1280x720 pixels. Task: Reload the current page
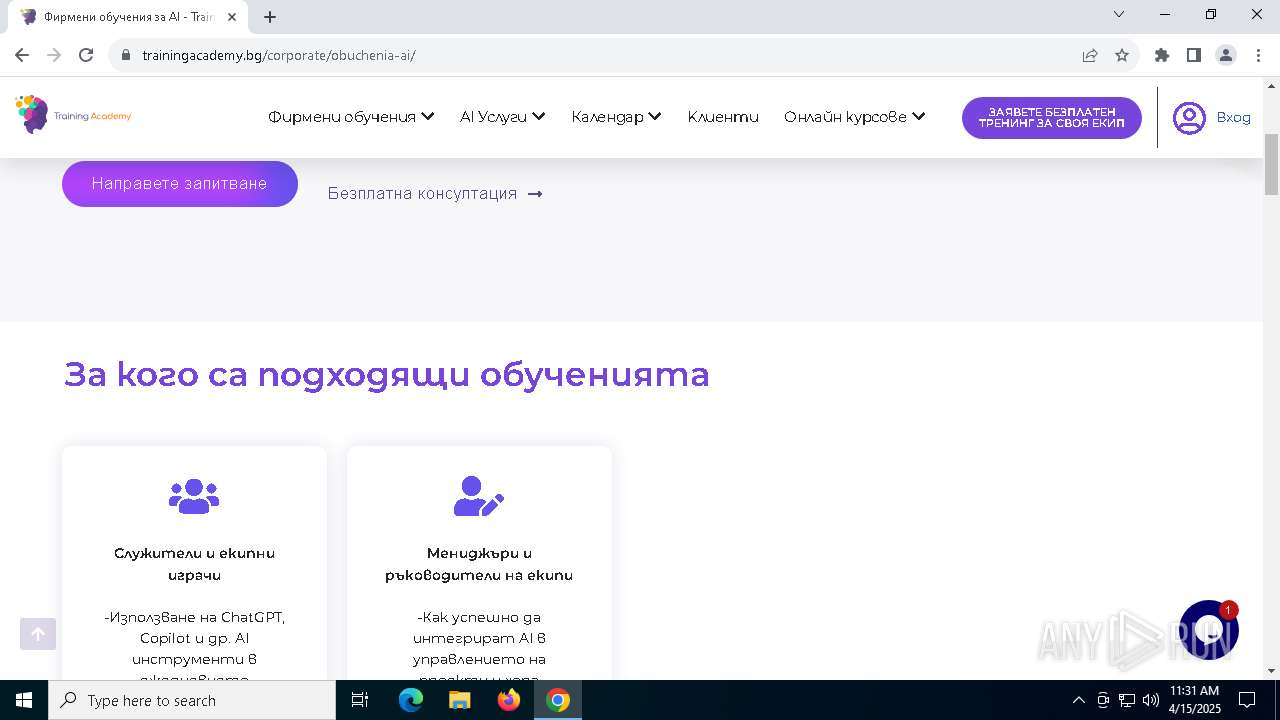86,55
